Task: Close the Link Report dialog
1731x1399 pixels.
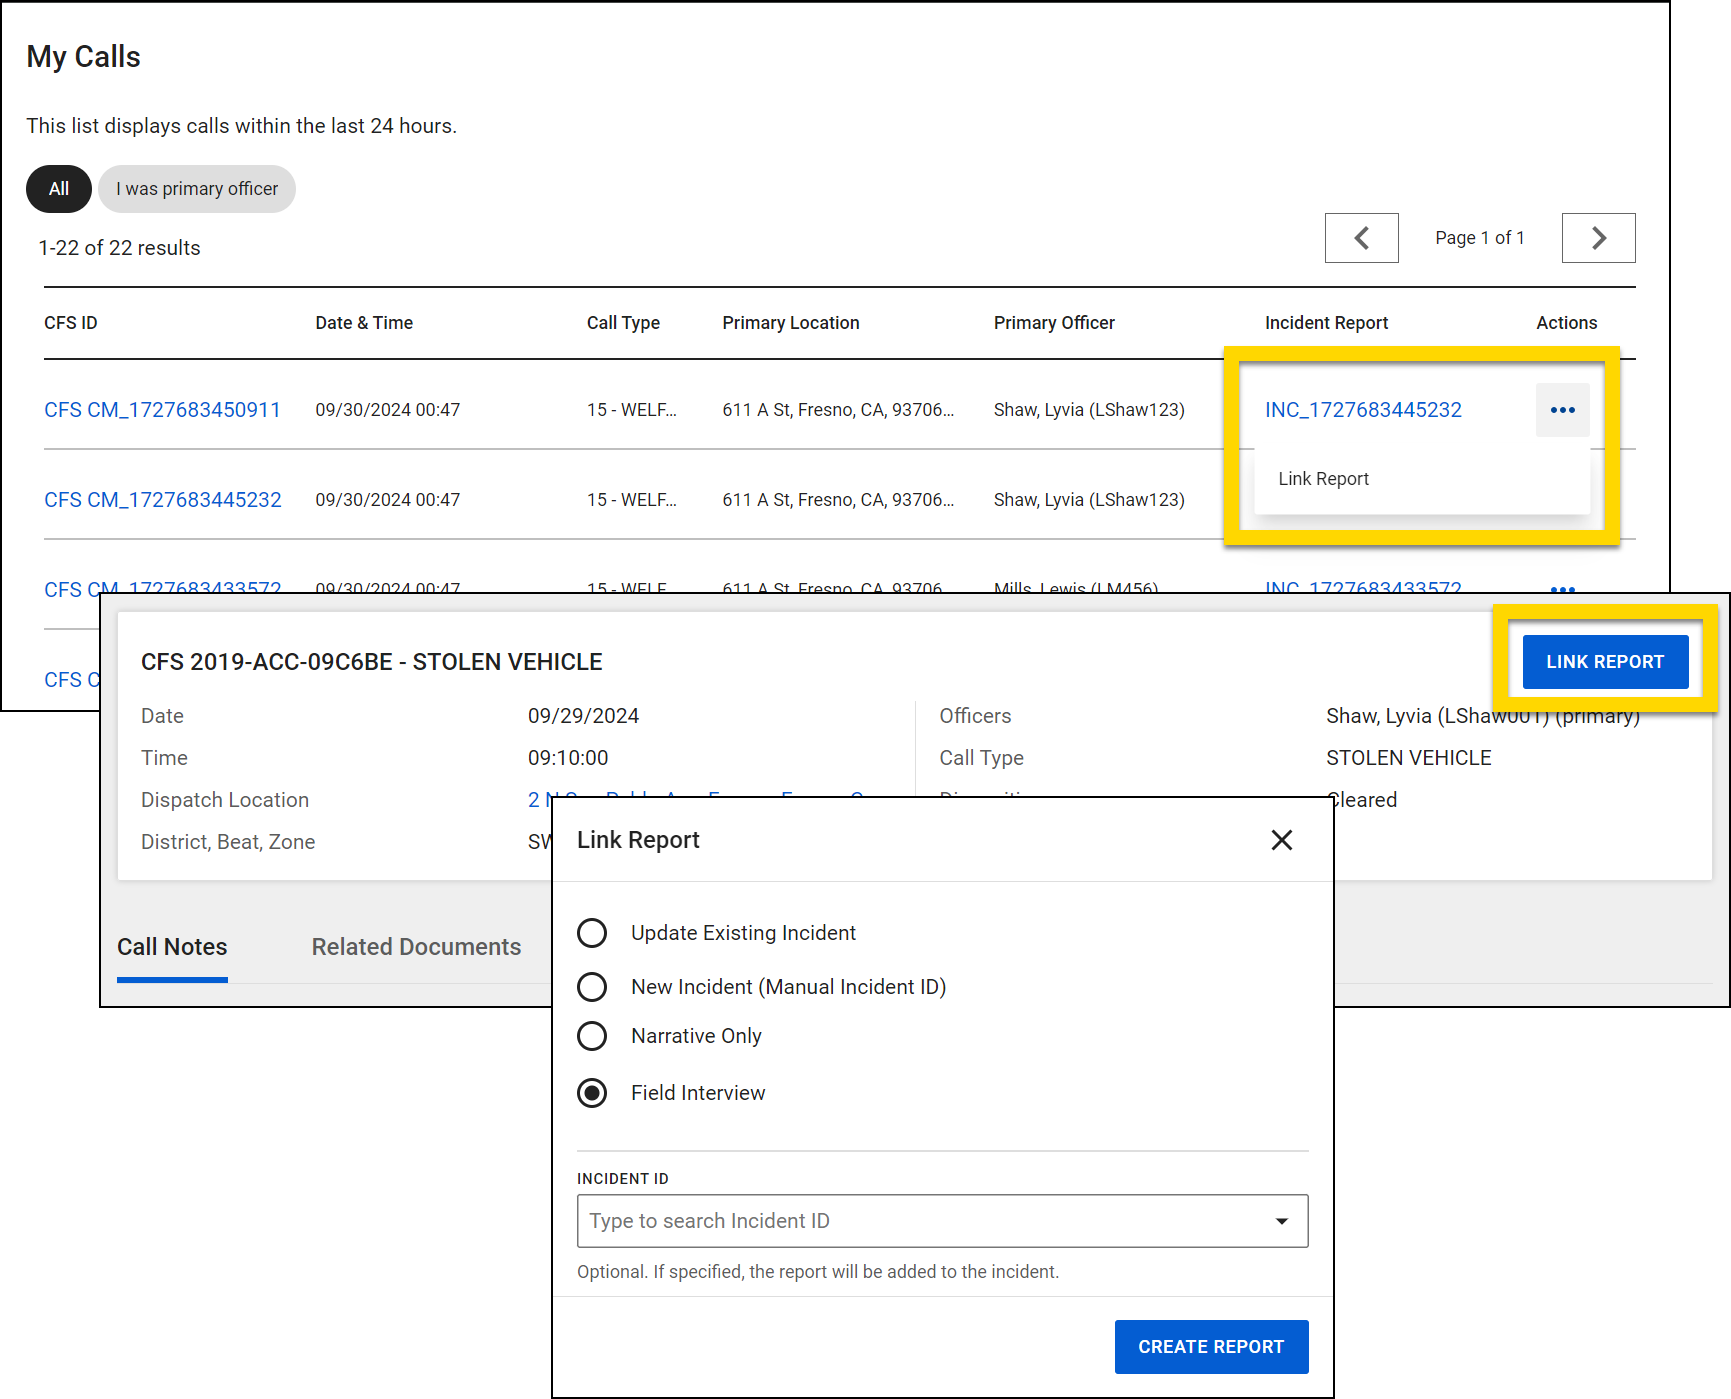Action: tap(1281, 840)
